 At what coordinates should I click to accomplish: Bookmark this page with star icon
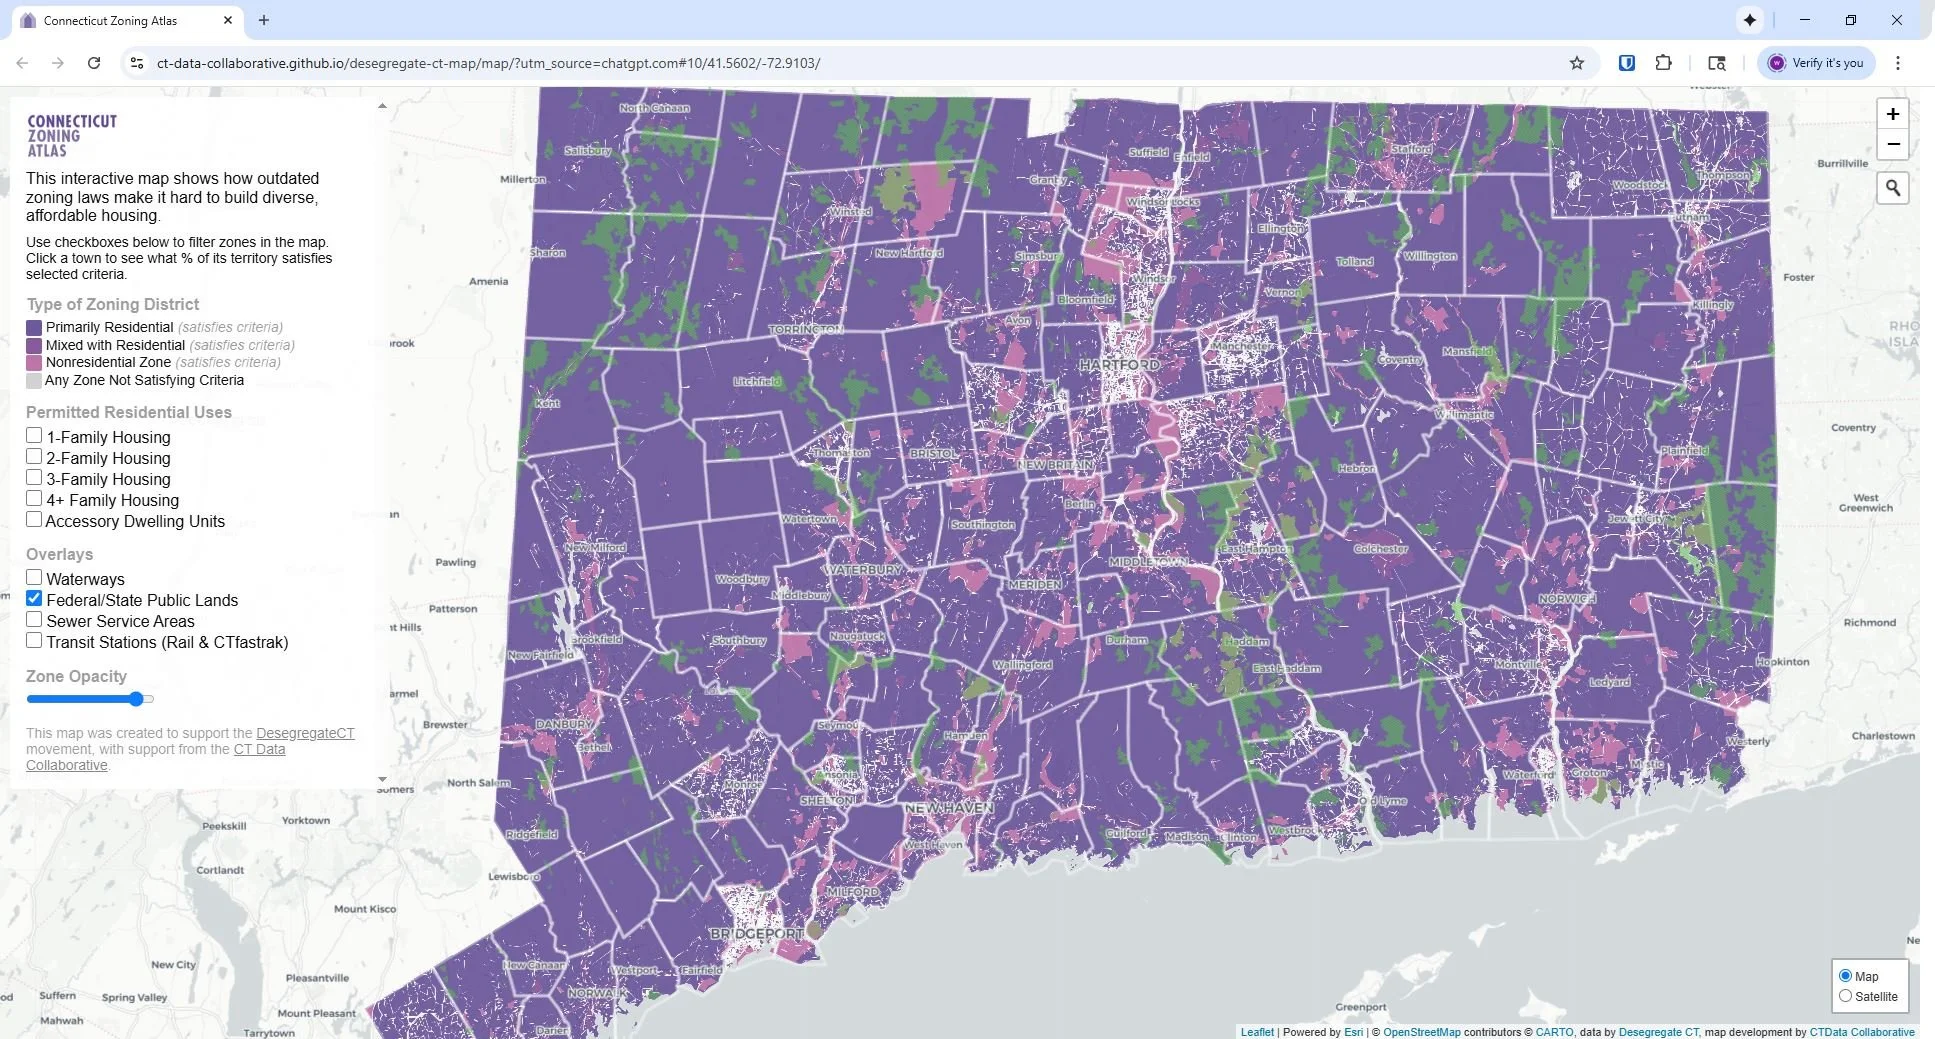pos(1577,63)
